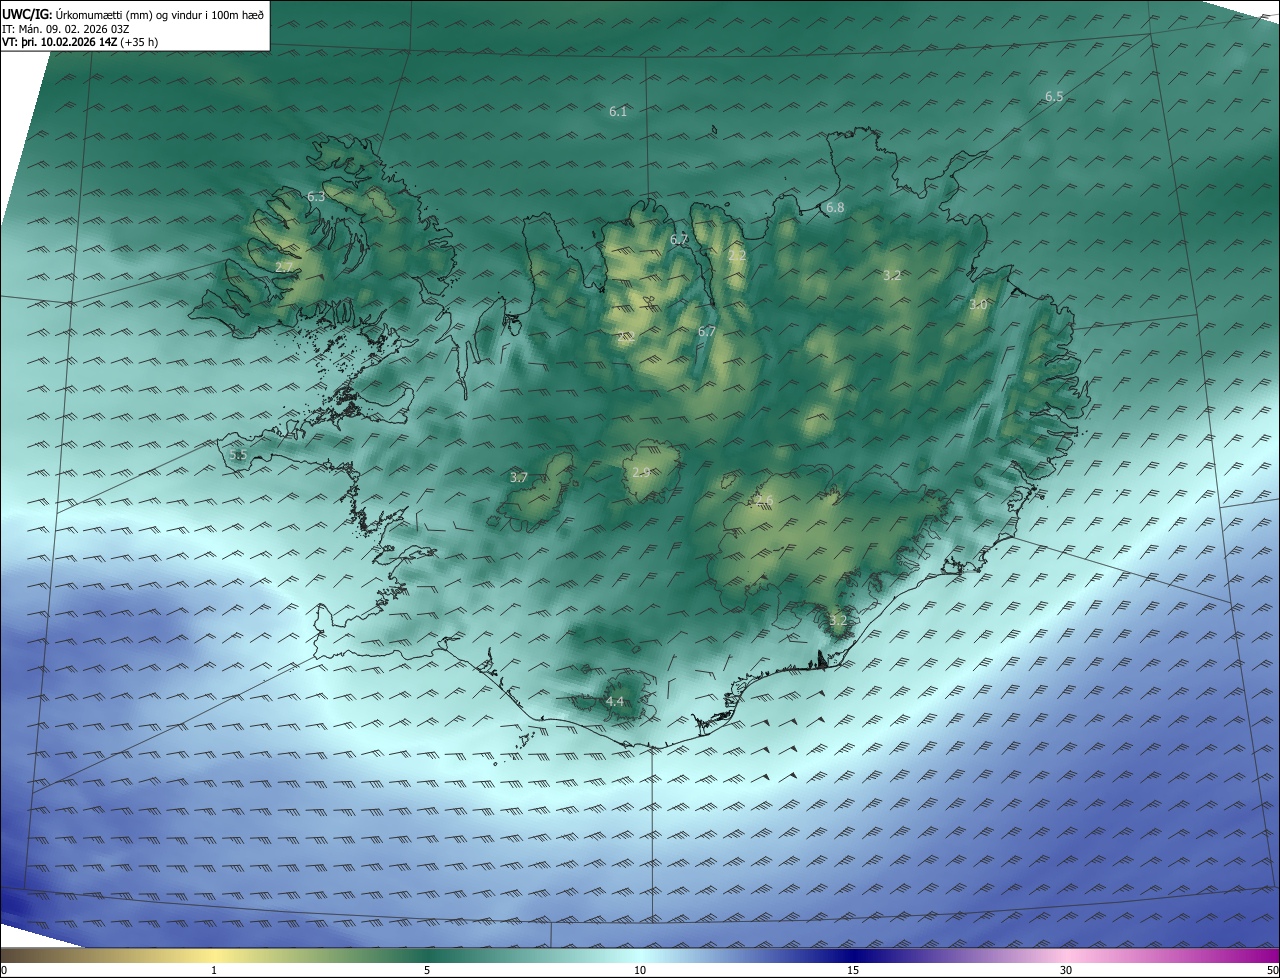Click the 2.7 value on the map
The image size is (1280, 978).
285,268
